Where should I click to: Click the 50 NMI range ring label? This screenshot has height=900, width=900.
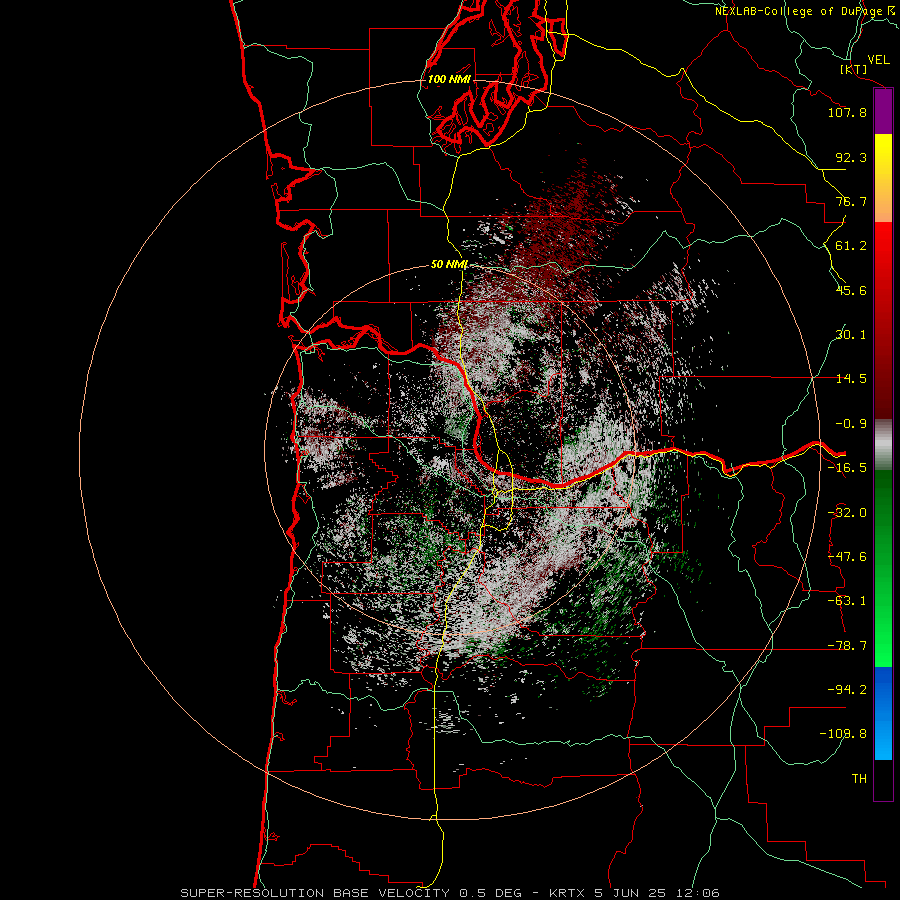point(449,265)
